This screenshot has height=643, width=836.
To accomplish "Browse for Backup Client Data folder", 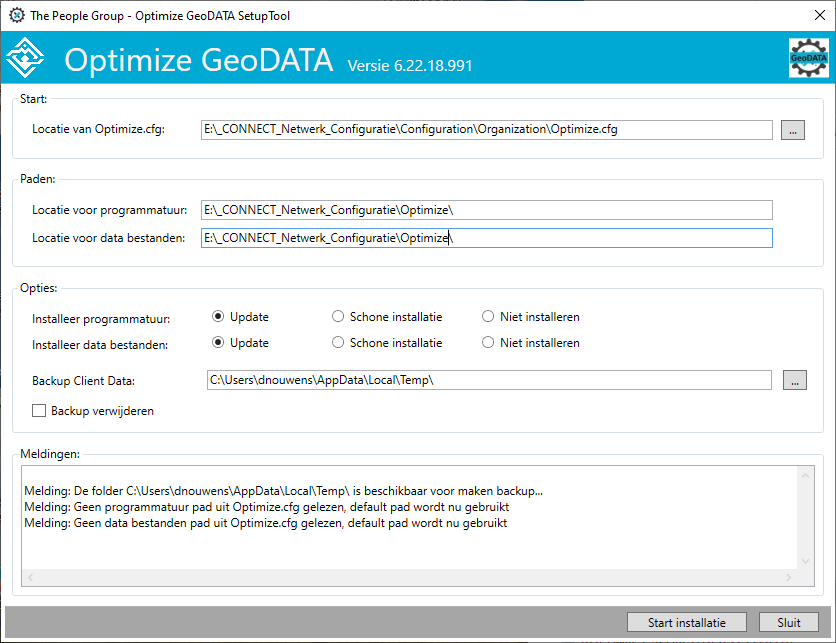I will (x=794, y=380).
